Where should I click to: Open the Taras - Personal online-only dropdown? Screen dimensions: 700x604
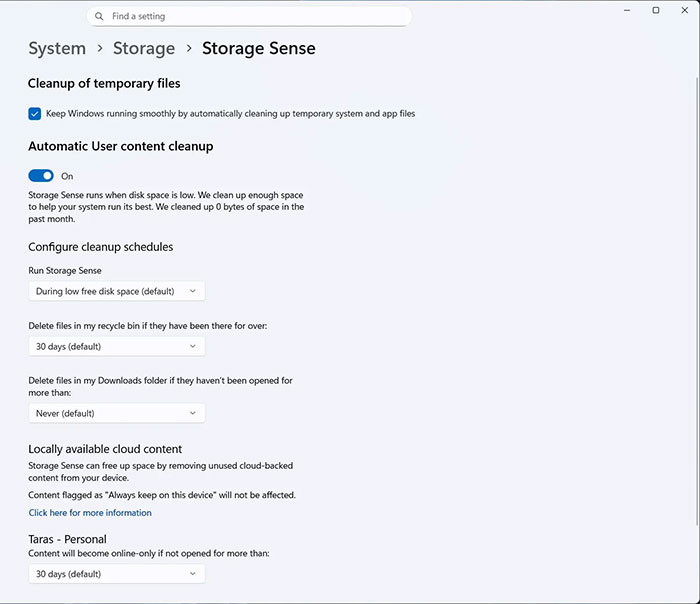[x=117, y=574]
